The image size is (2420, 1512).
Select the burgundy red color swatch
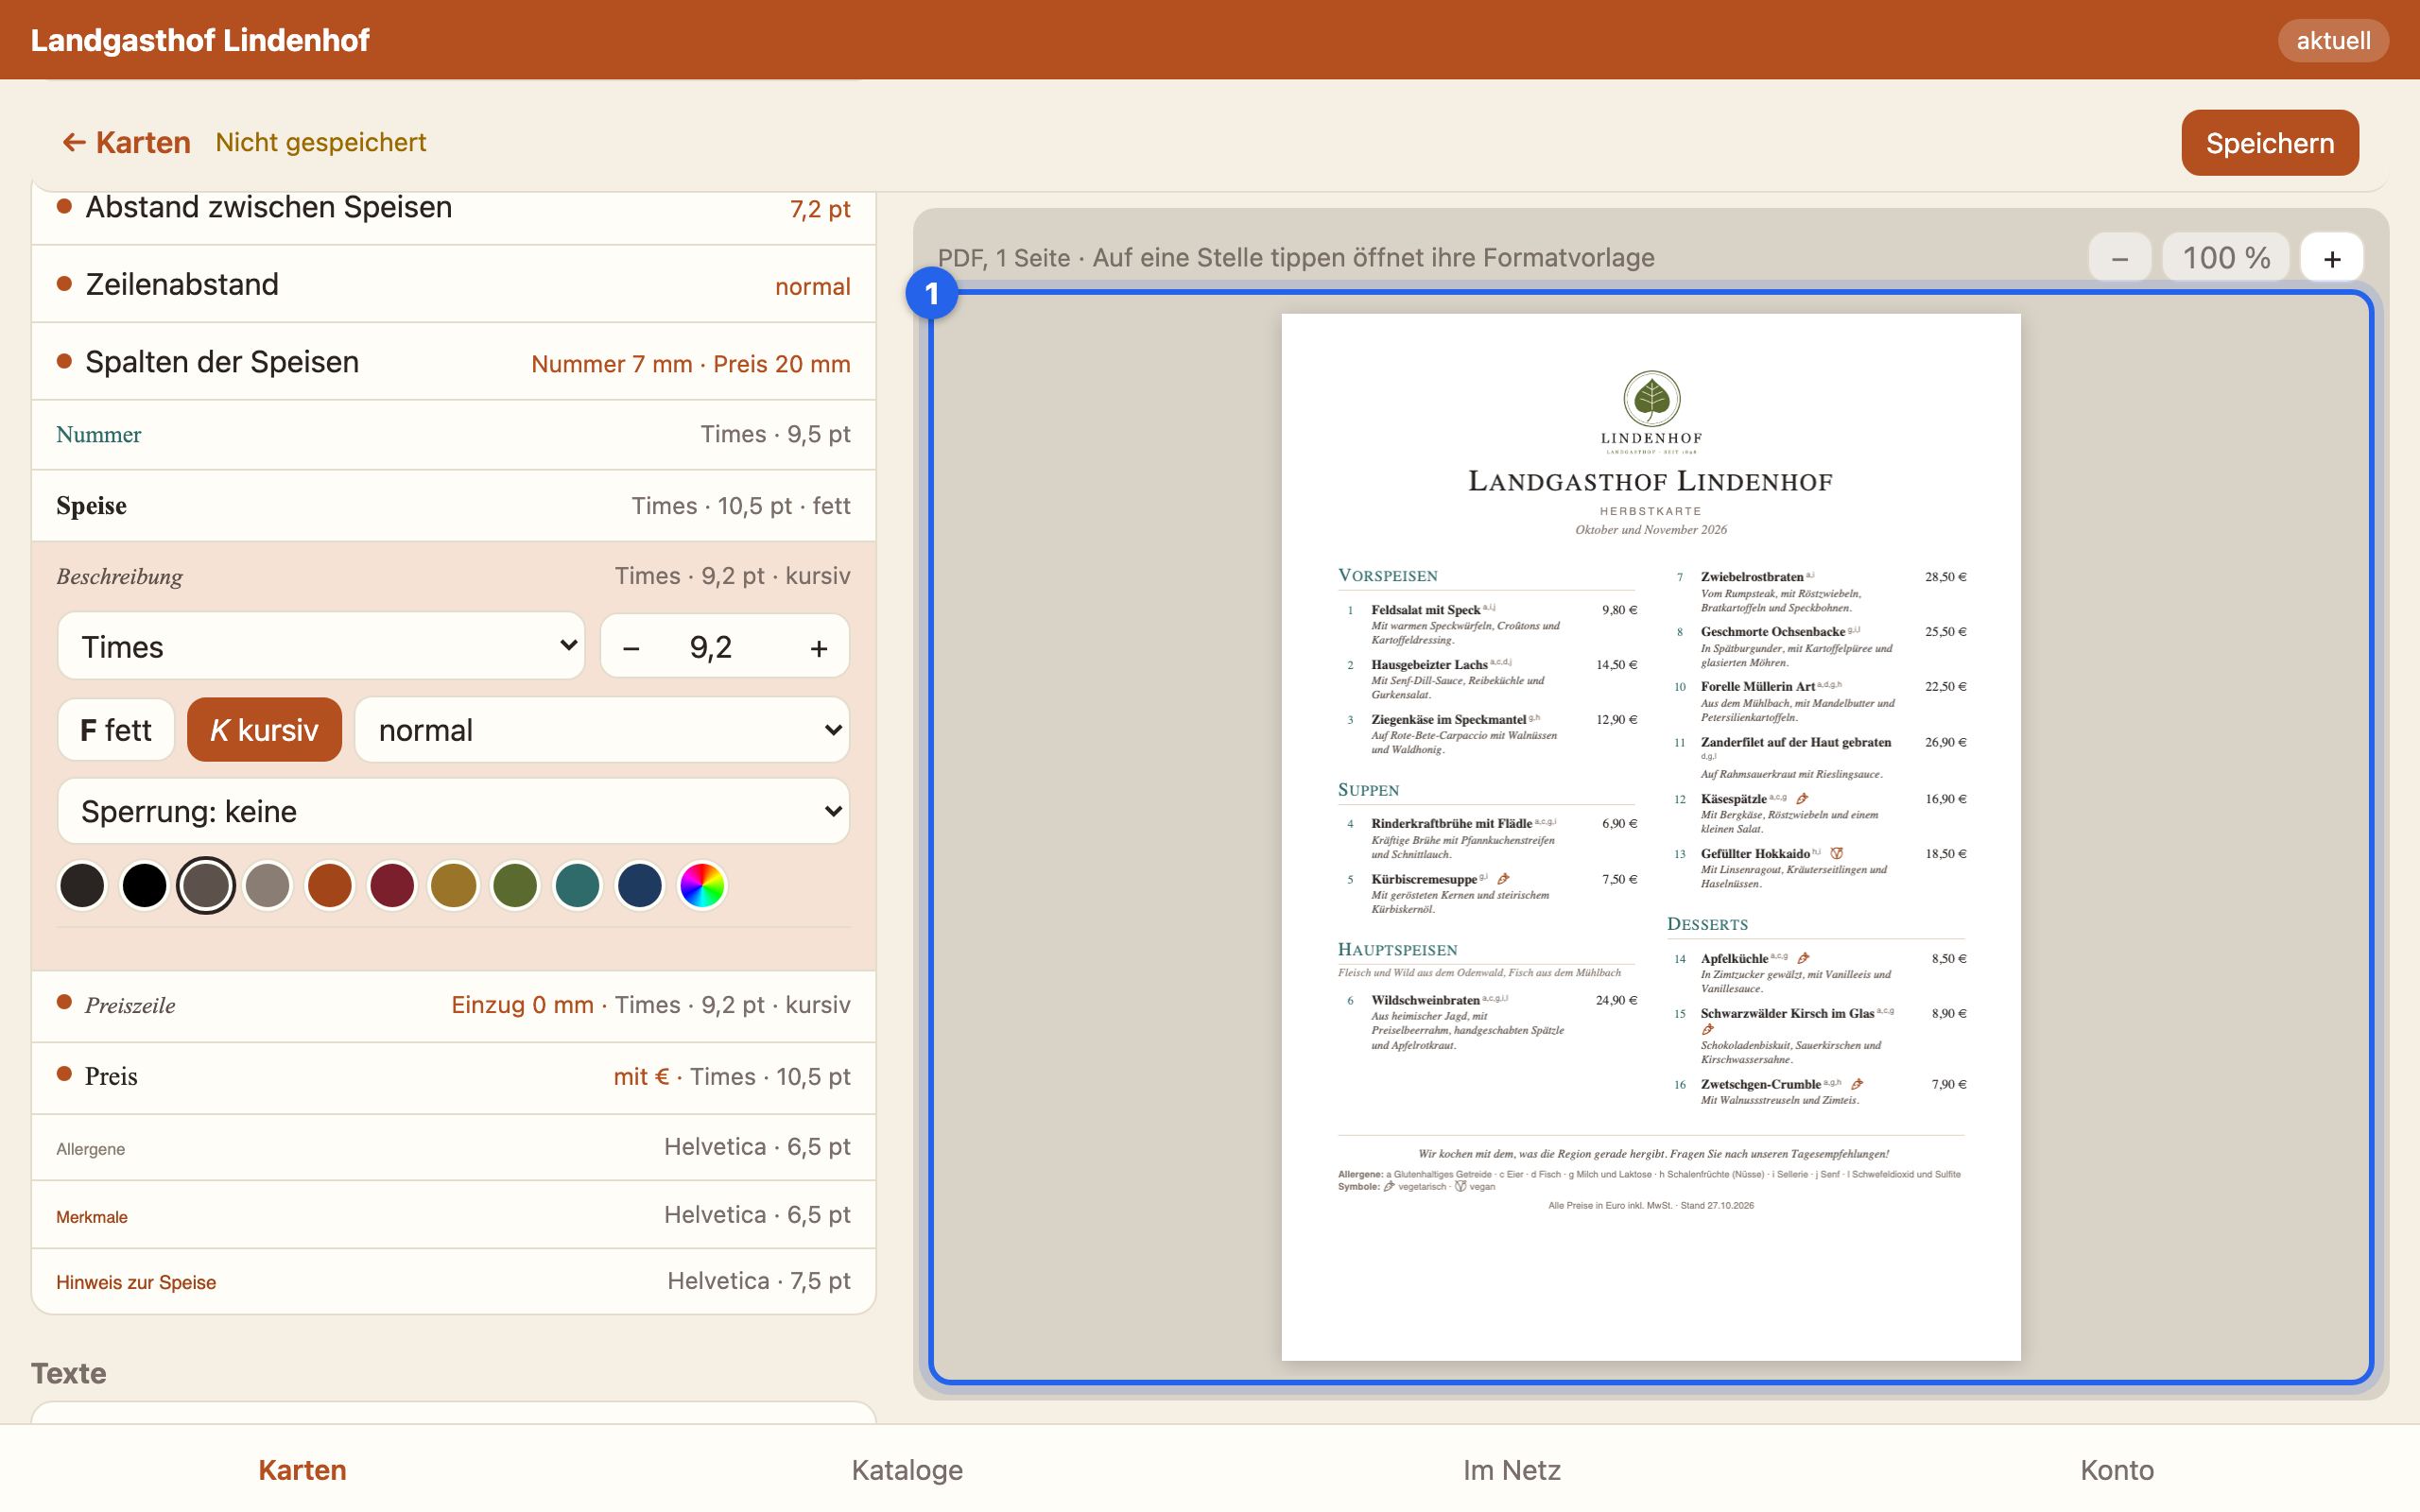(x=392, y=886)
